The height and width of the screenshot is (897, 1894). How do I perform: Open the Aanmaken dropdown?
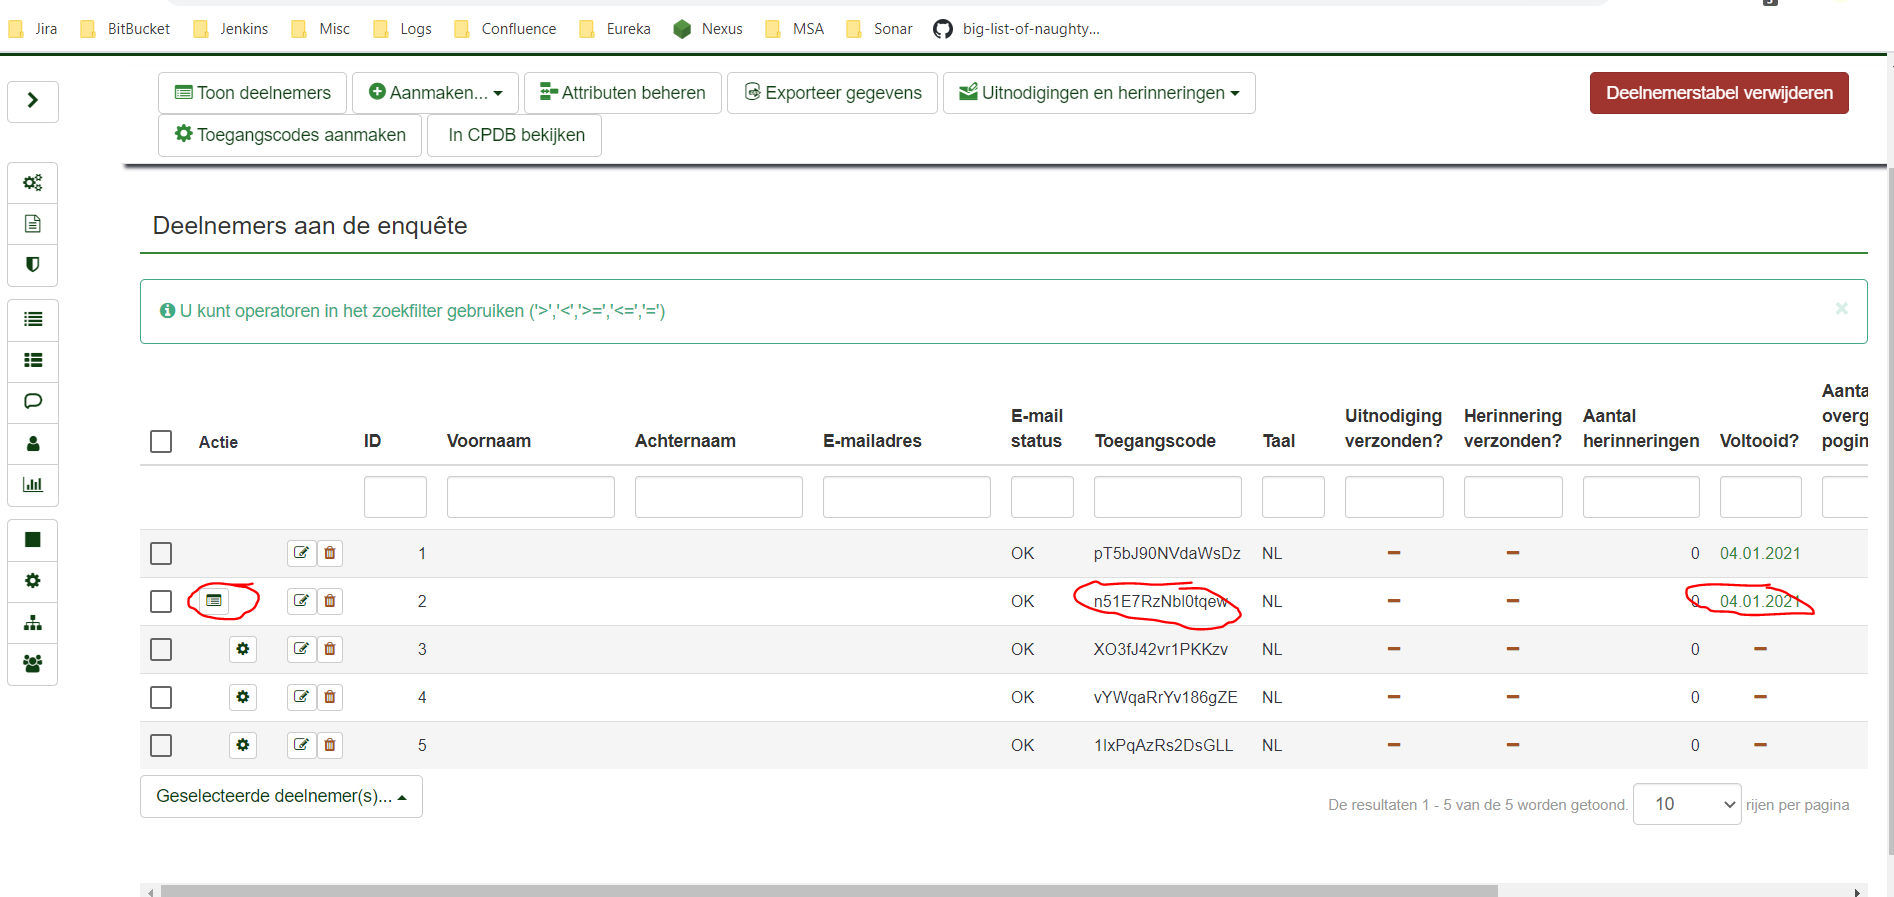435,93
